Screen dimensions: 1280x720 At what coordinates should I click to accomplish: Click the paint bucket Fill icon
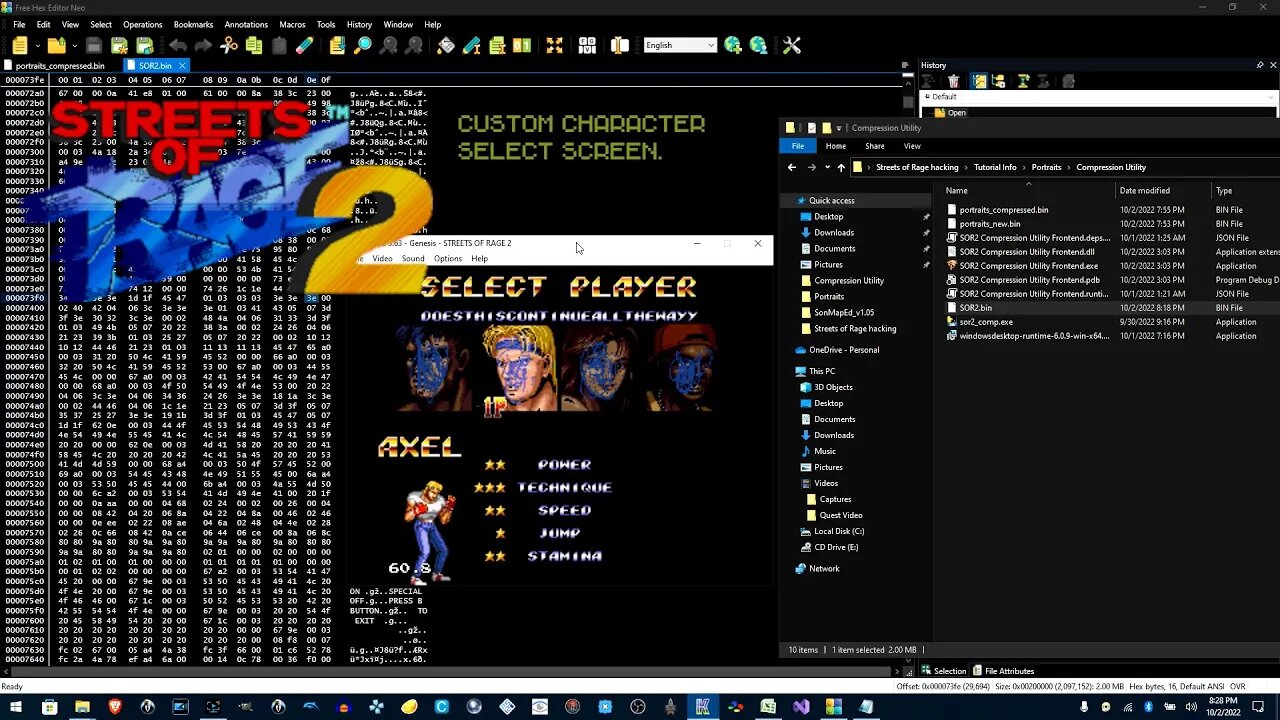[446, 45]
